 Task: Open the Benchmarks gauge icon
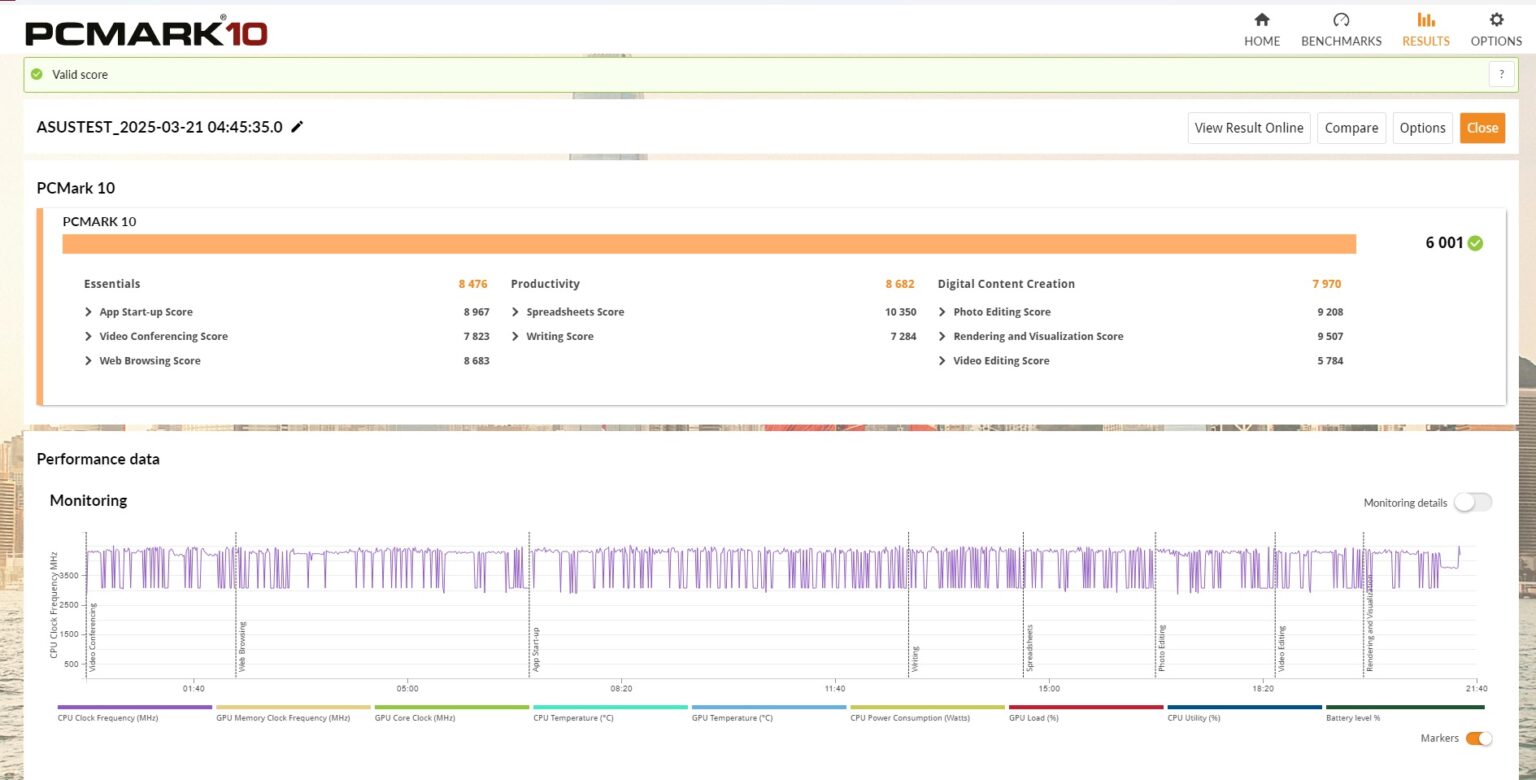click(x=1341, y=20)
